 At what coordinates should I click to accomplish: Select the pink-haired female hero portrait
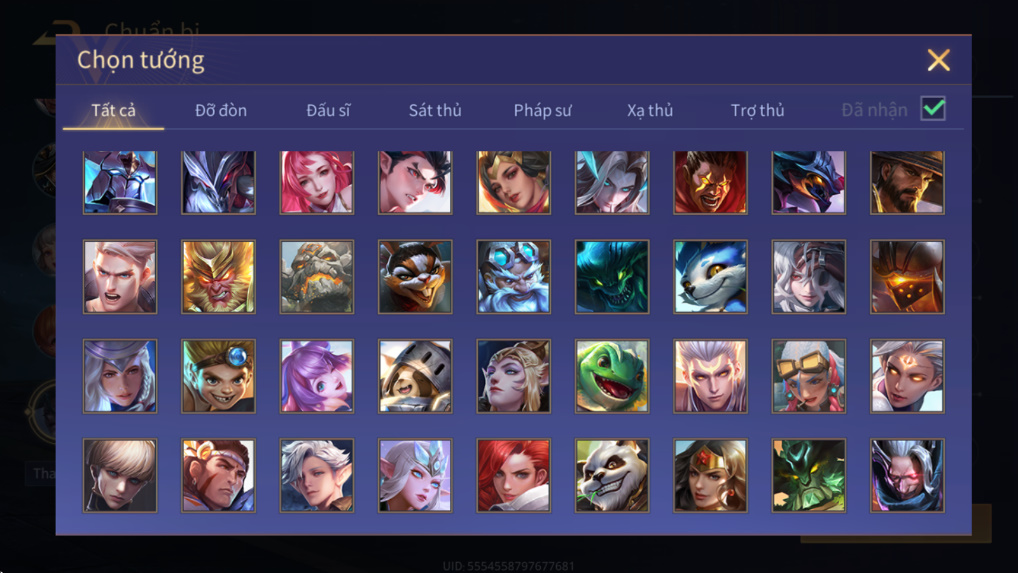[317, 182]
